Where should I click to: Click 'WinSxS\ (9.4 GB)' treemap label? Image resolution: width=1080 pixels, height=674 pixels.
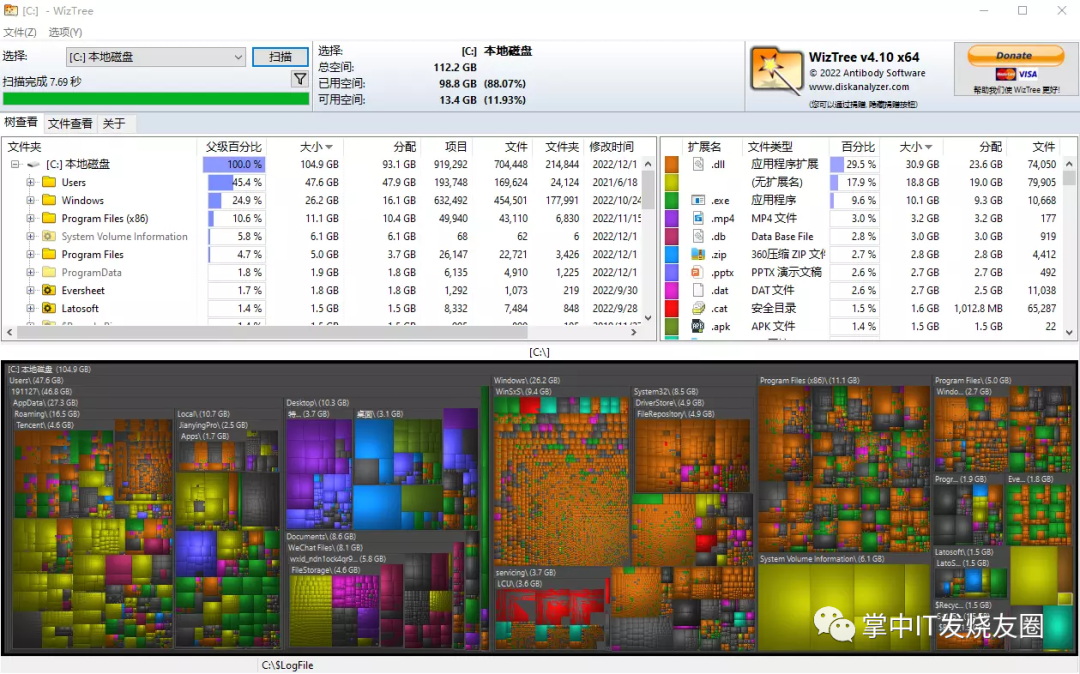coord(523,392)
